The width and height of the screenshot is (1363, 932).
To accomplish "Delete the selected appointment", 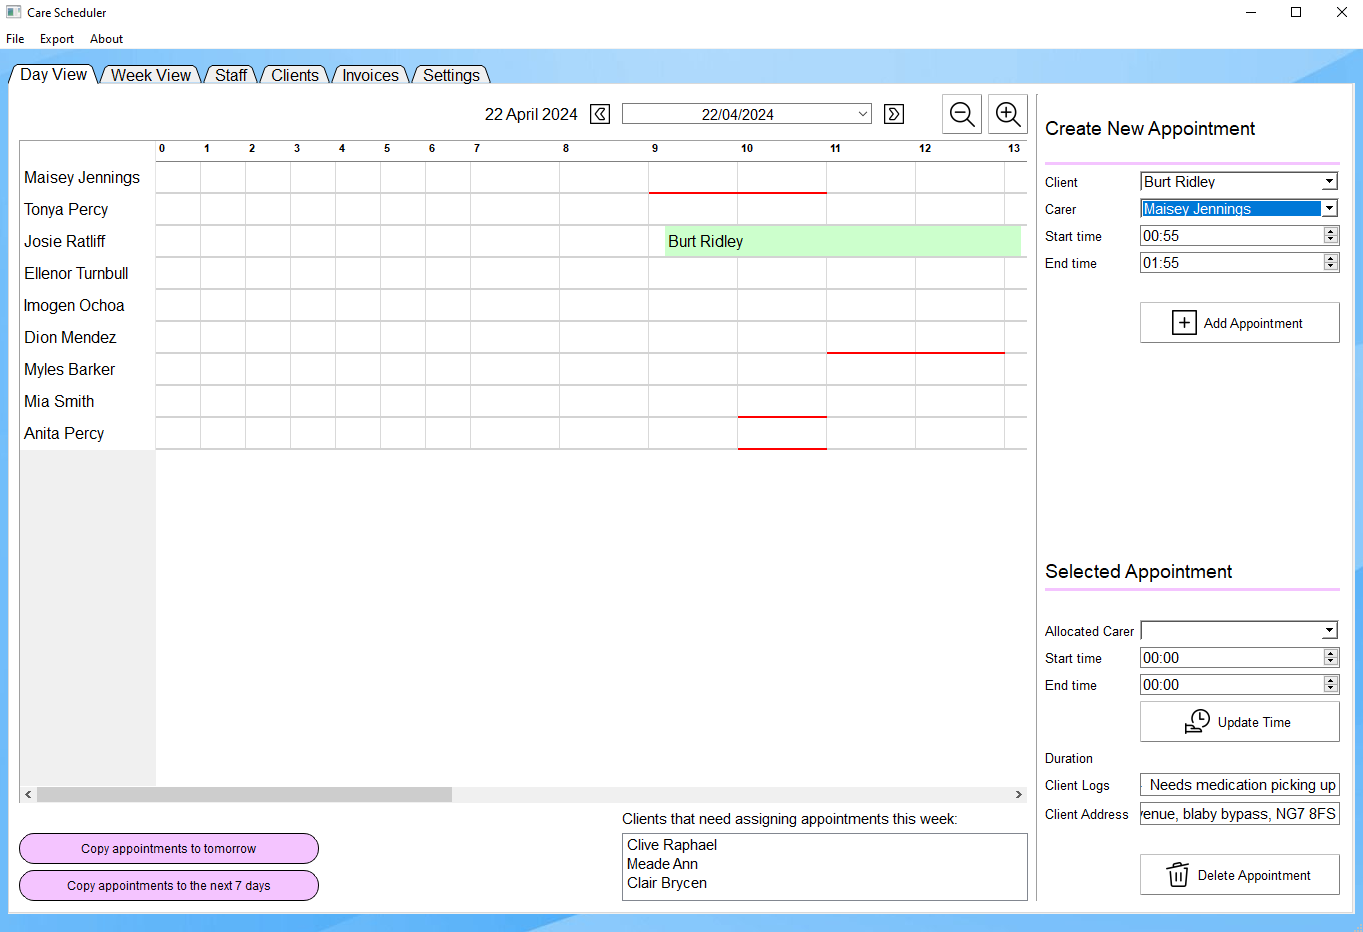I will click(x=1239, y=875).
